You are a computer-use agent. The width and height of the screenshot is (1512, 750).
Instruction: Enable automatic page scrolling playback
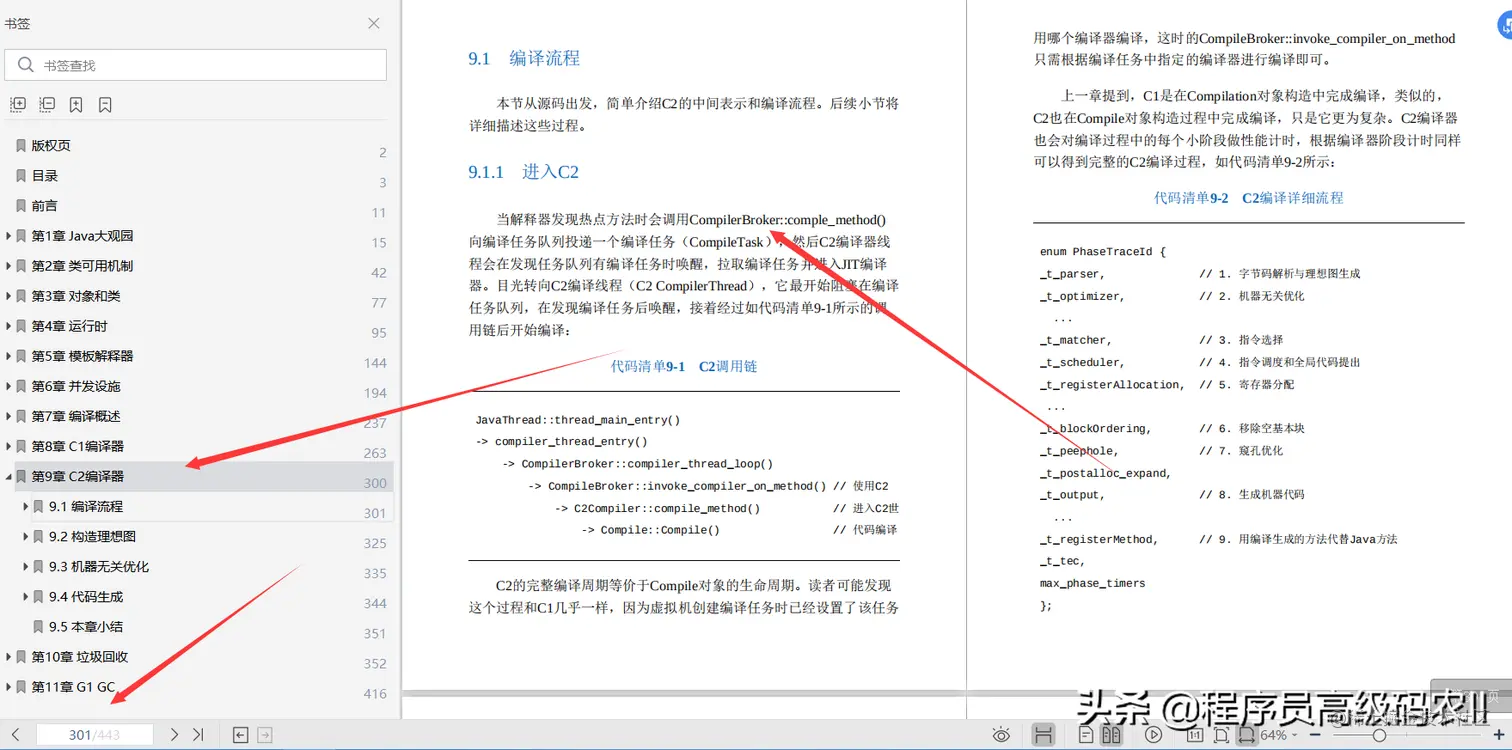coord(1153,735)
